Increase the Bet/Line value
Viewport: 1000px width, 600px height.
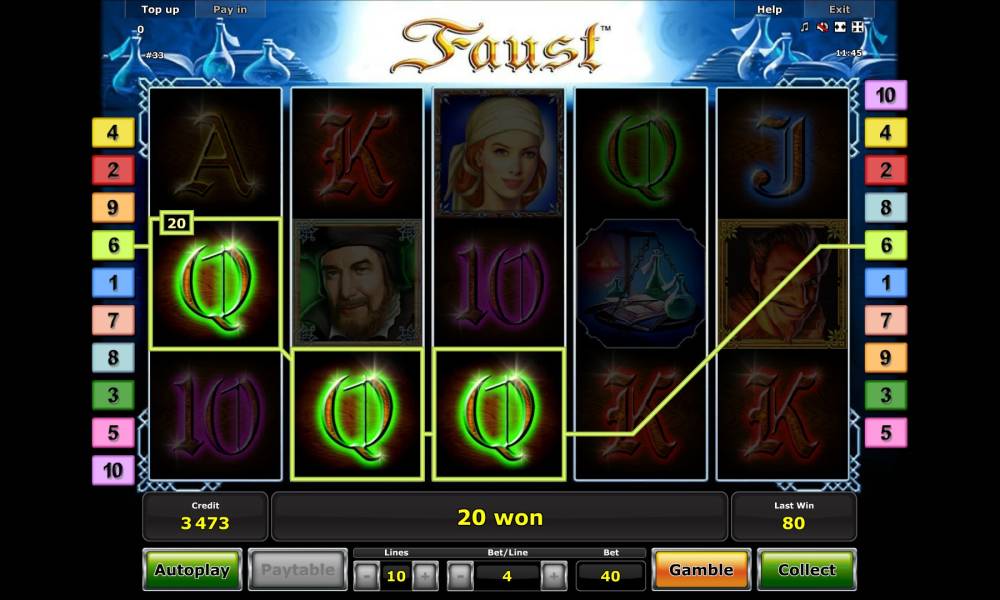(554, 576)
